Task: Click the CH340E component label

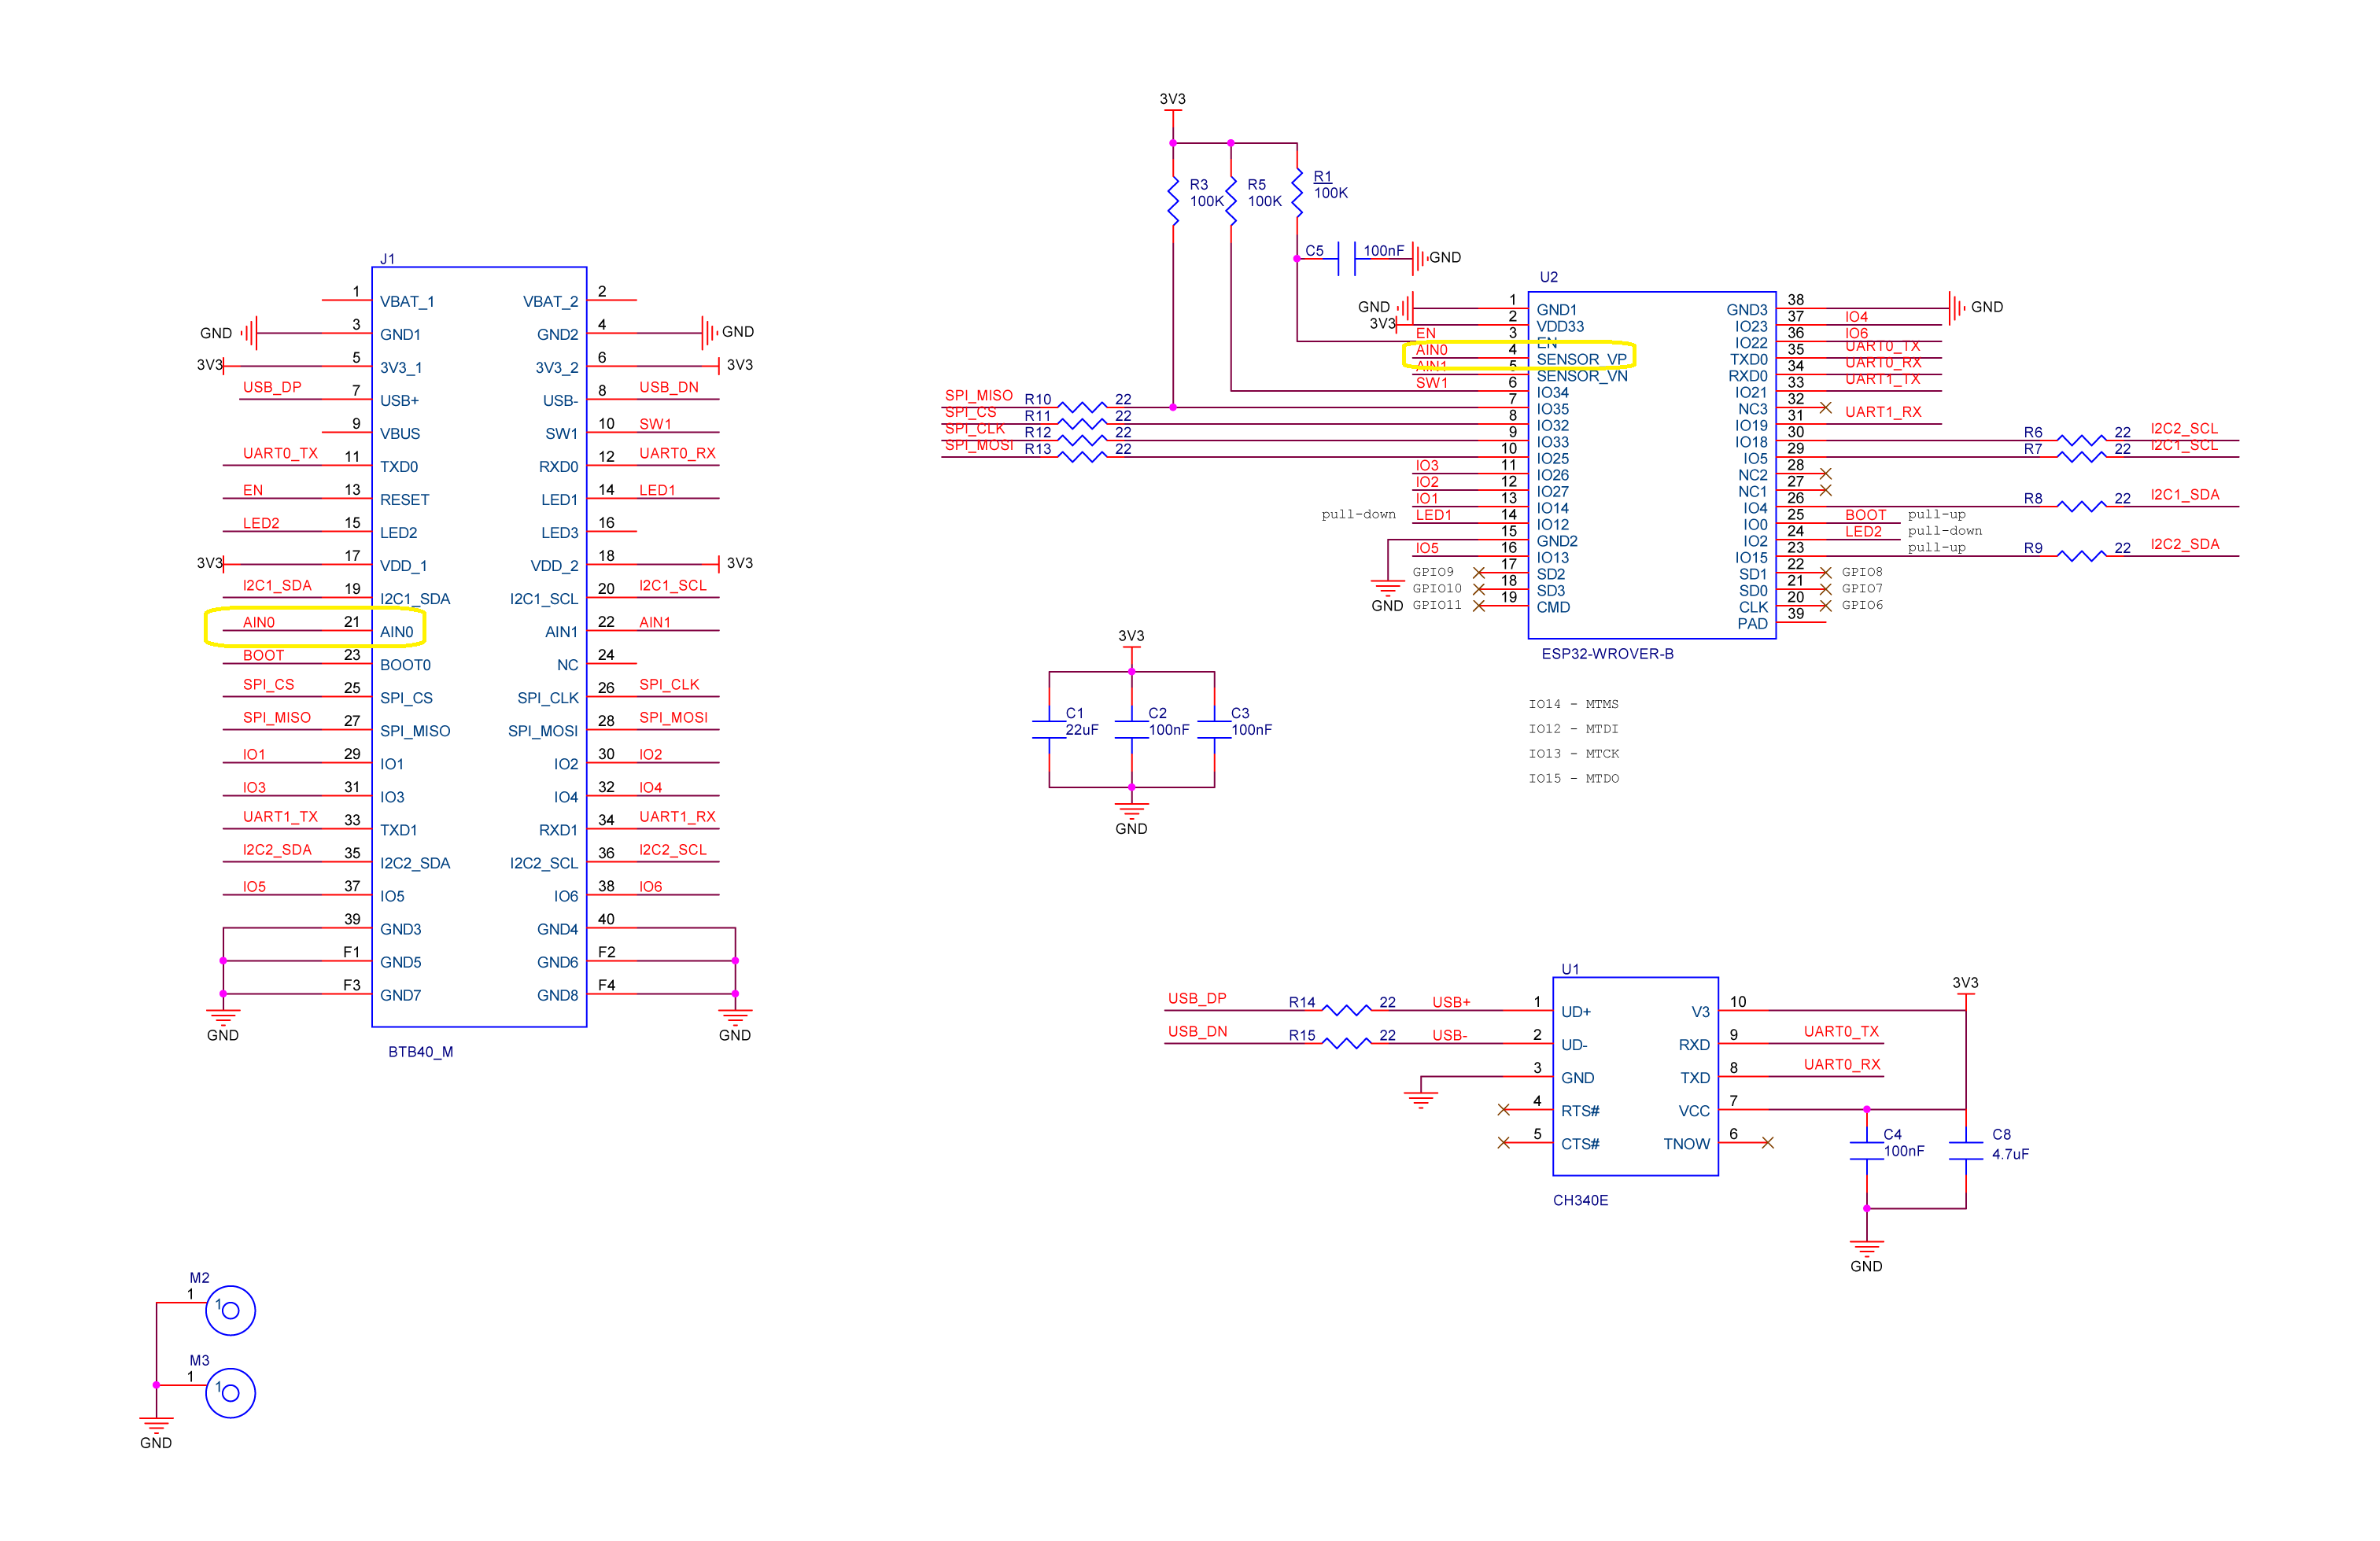Action: pos(1580,1200)
